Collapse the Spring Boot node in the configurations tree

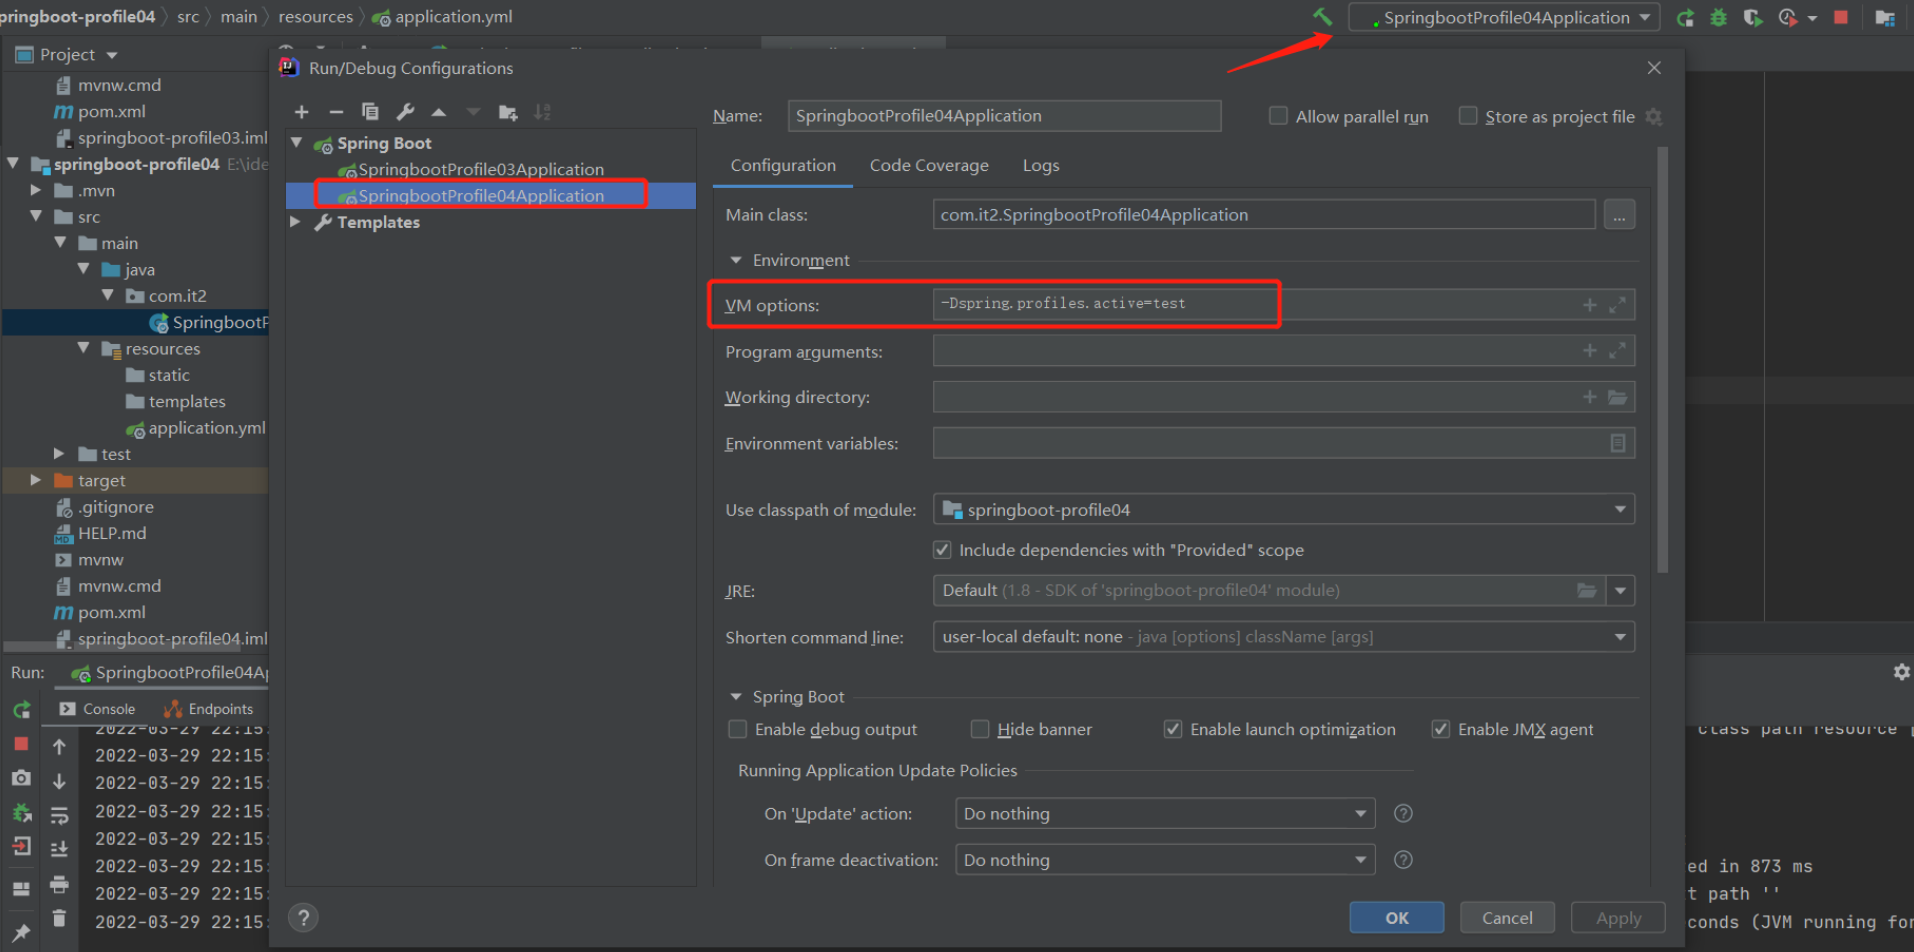pos(296,143)
